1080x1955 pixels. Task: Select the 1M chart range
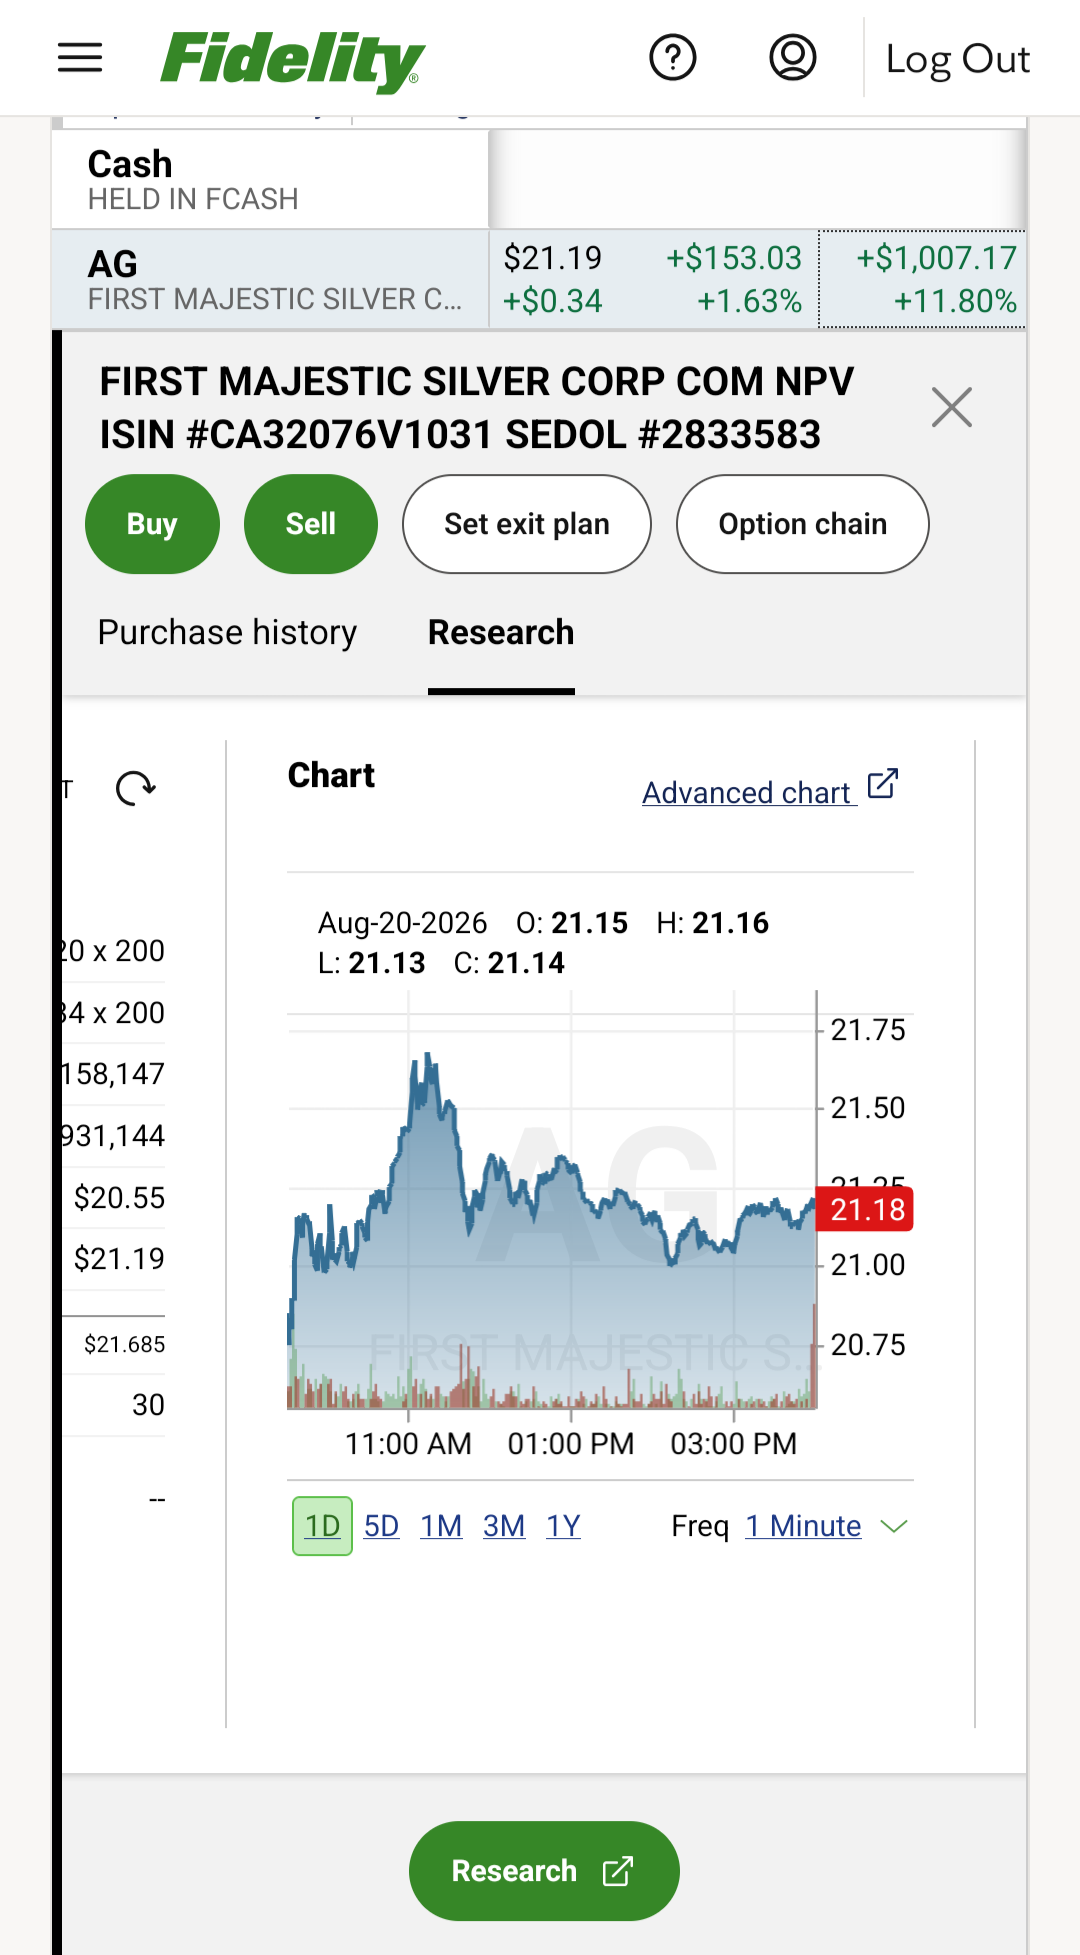[441, 1526]
